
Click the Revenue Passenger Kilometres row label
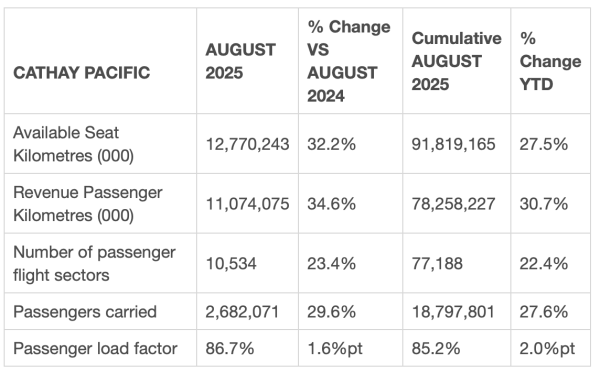tap(88, 204)
